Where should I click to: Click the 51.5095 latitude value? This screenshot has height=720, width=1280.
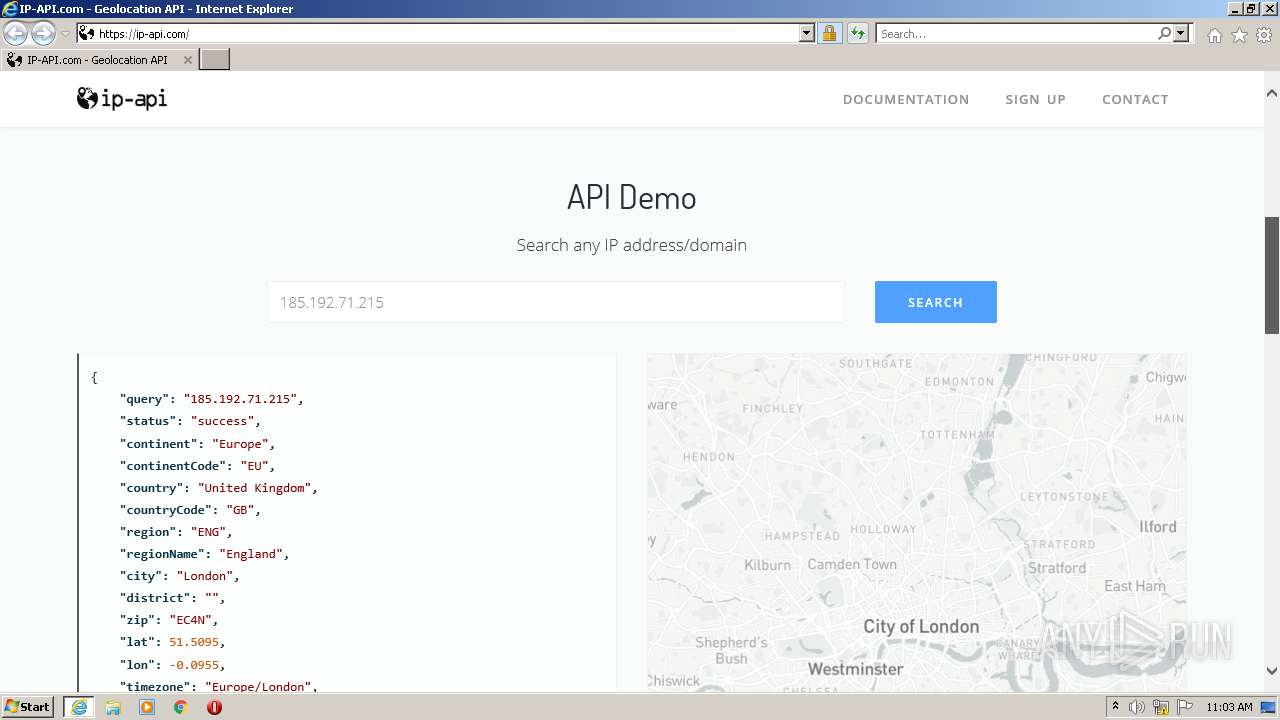tap(194, 642)
